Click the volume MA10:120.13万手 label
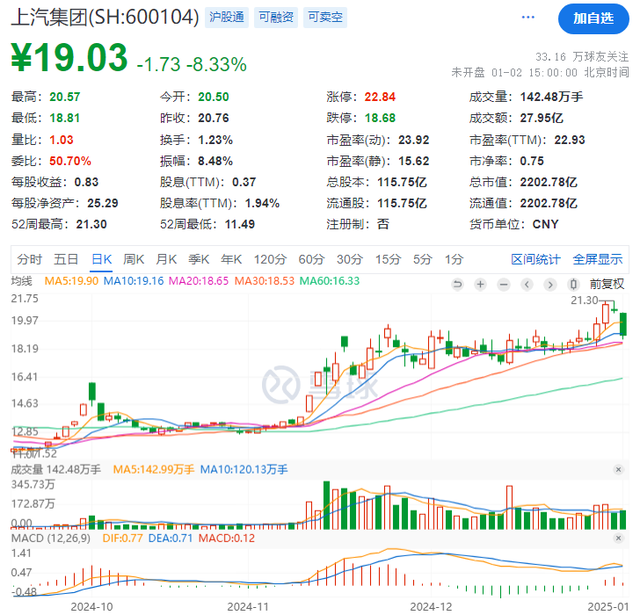Viewport: 640px width, 615px height. pos(244,470)
